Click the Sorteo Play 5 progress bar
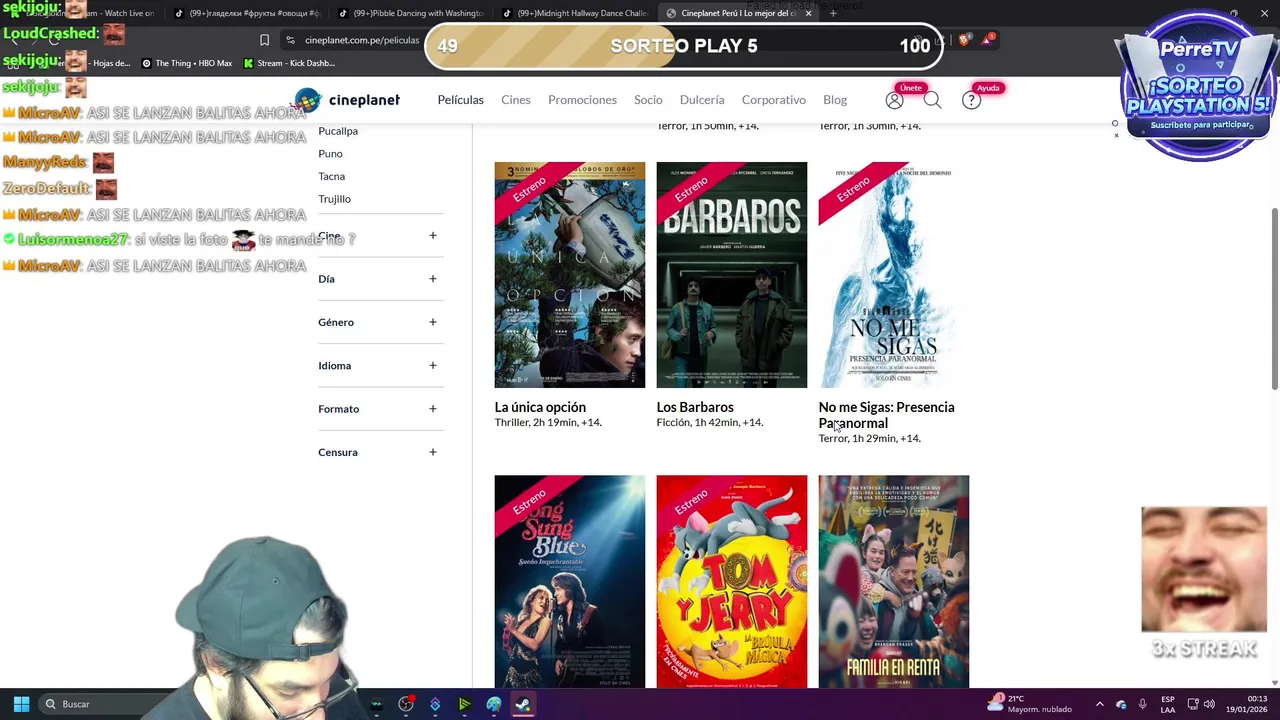Screen dimensions: 1280x720 684,46
